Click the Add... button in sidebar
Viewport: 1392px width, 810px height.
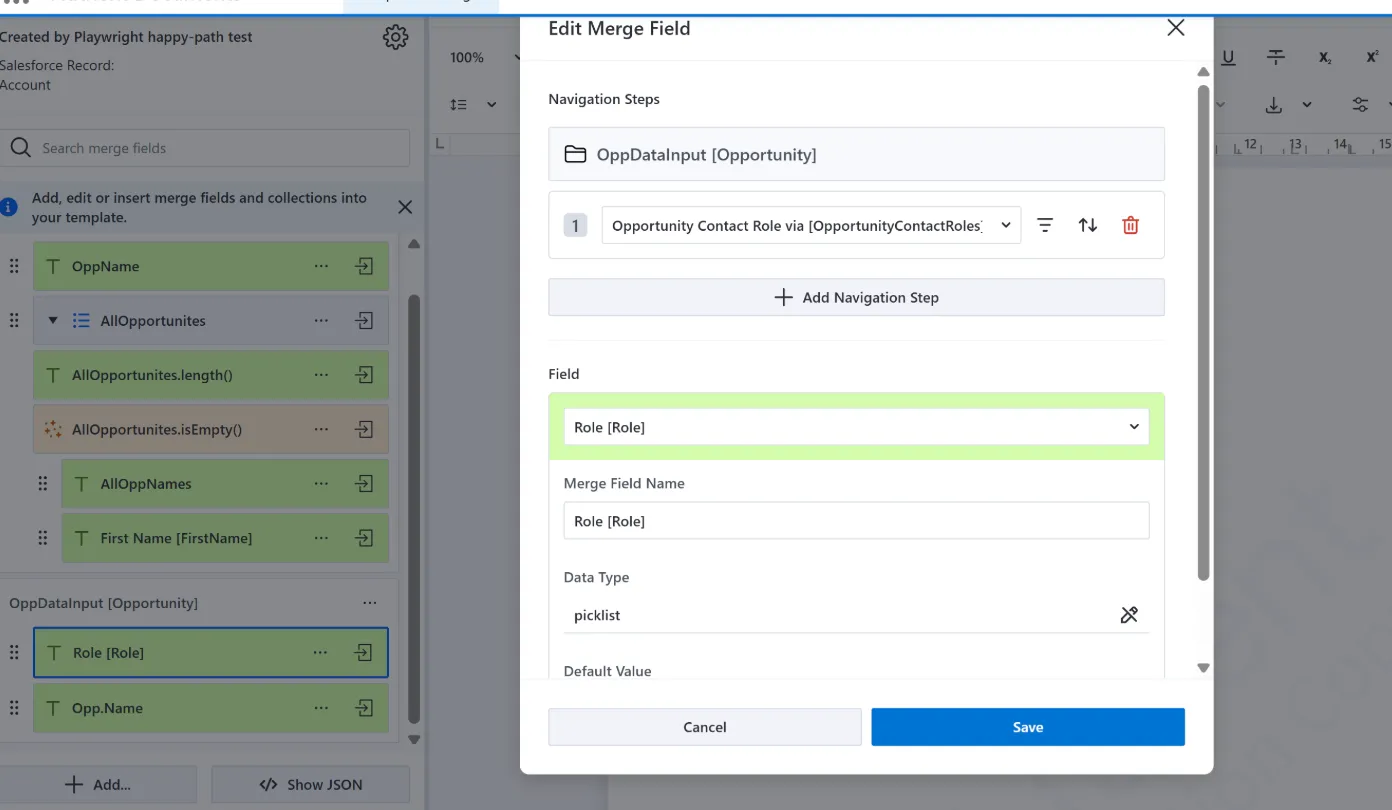point(98,785)
